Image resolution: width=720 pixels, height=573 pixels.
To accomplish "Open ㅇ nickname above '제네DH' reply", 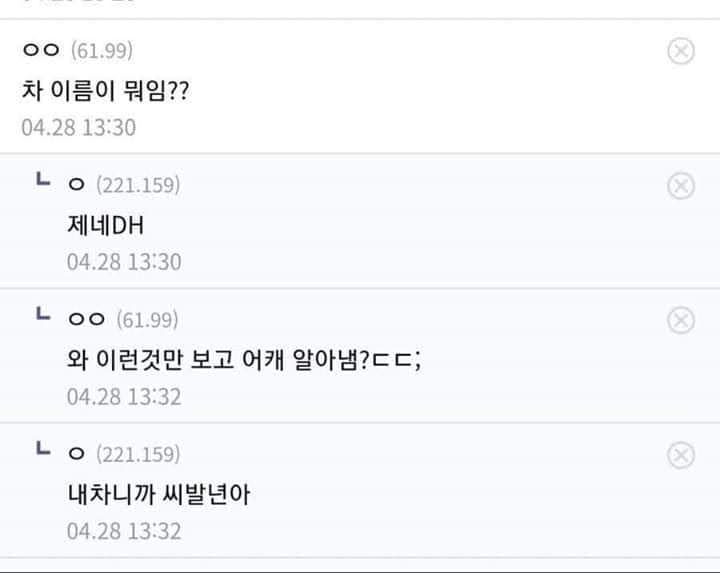I will [x=77, y=186].
